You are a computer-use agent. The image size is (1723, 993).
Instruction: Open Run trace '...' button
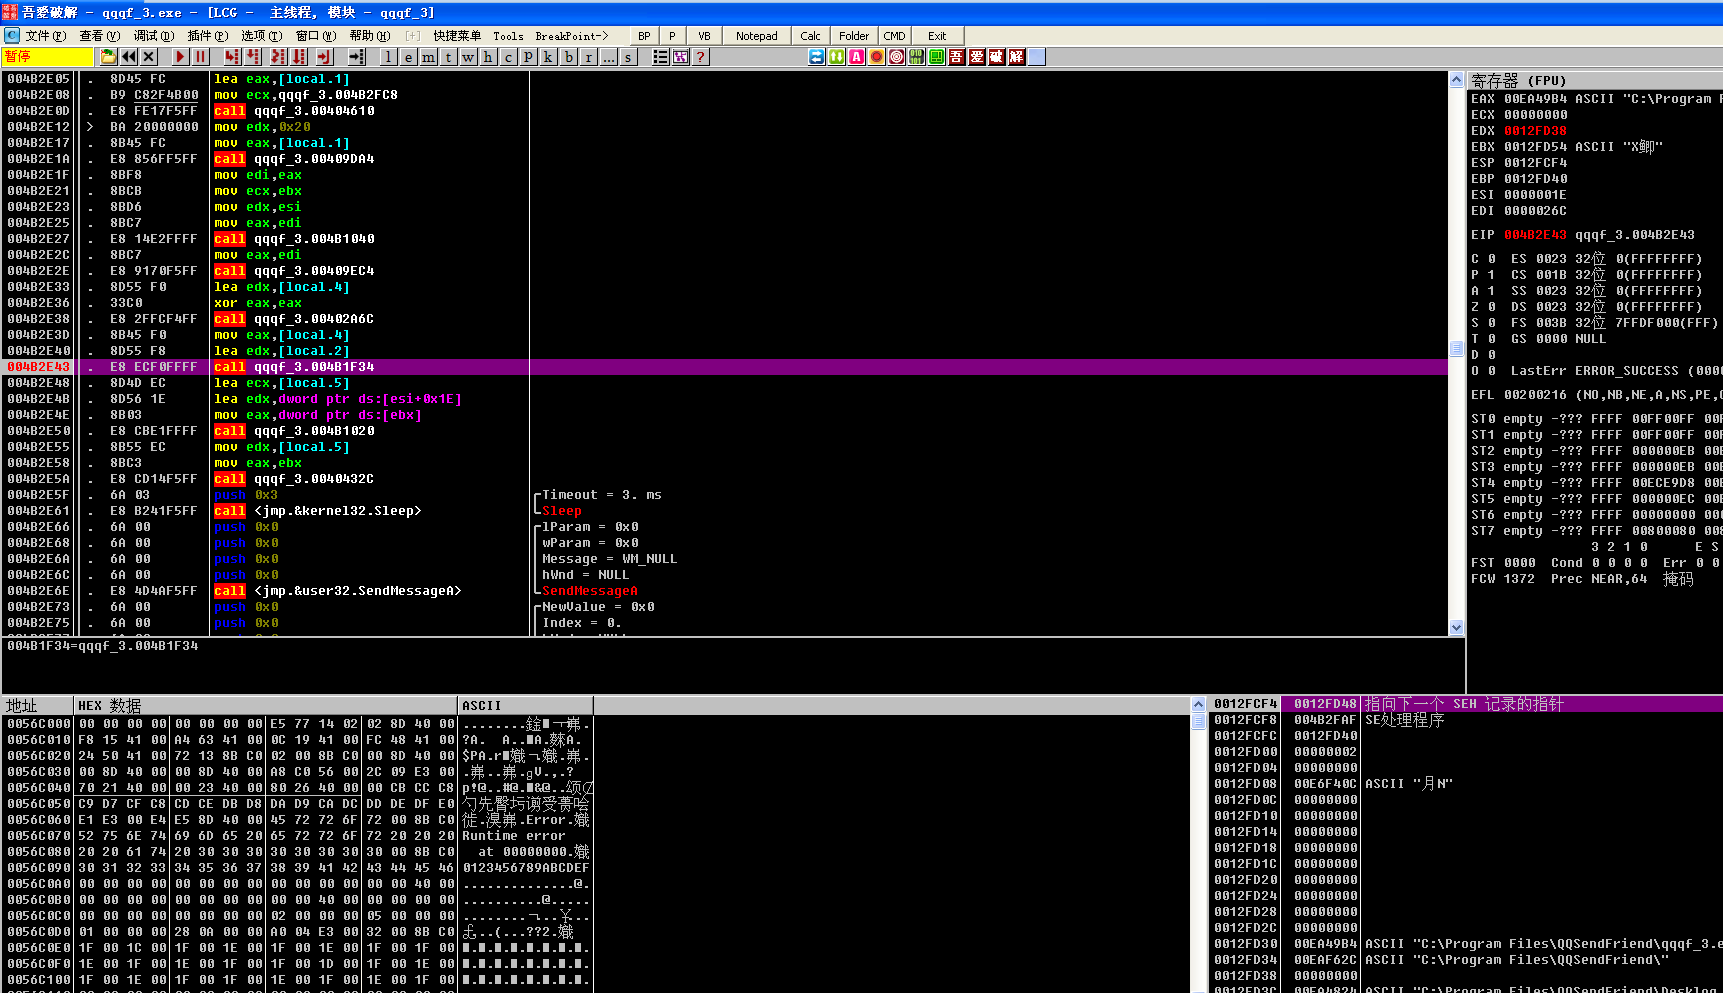tap(608, 57)
